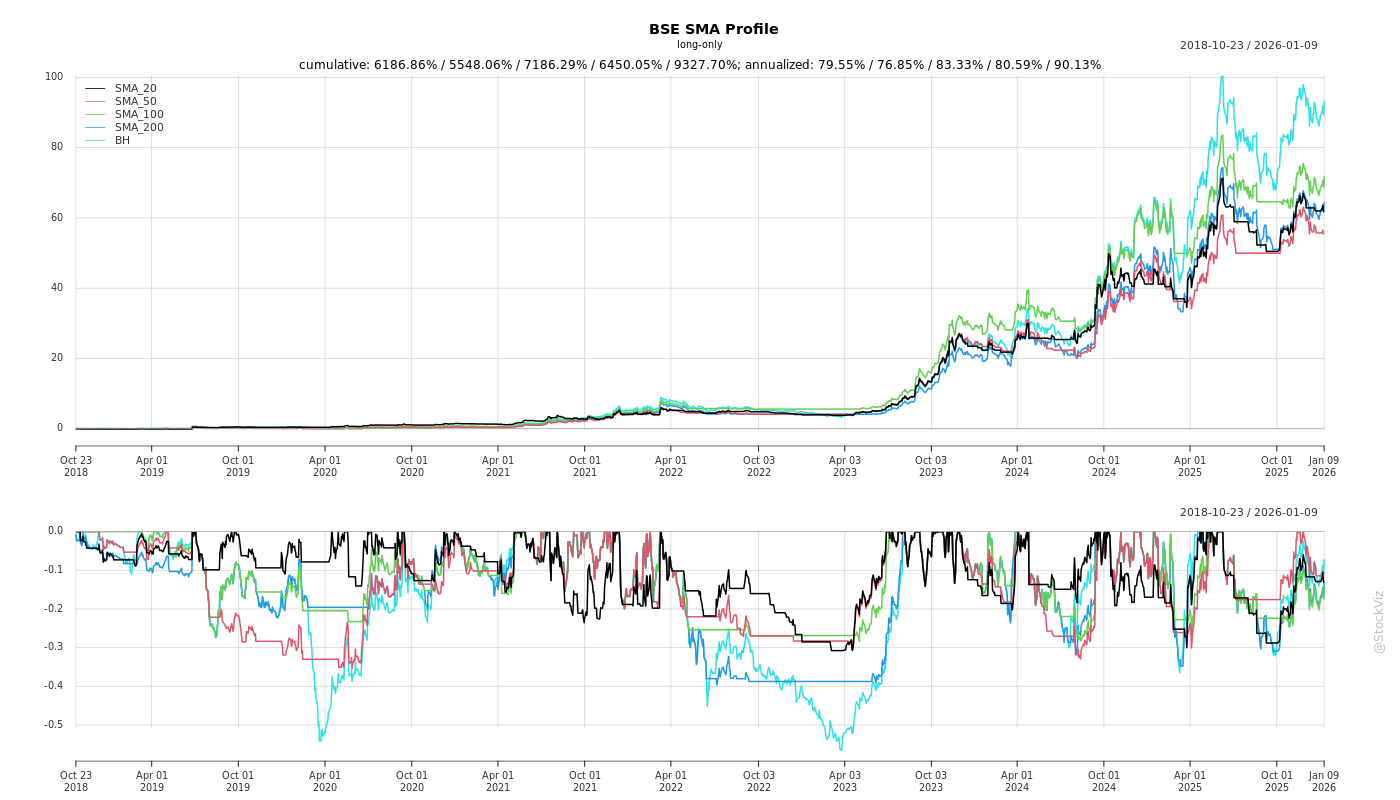The height and width of the screenshot is (800, 1400).
Task: Click the Apr 01 2022 label under the upper chart
Action: tap(671, 466)
